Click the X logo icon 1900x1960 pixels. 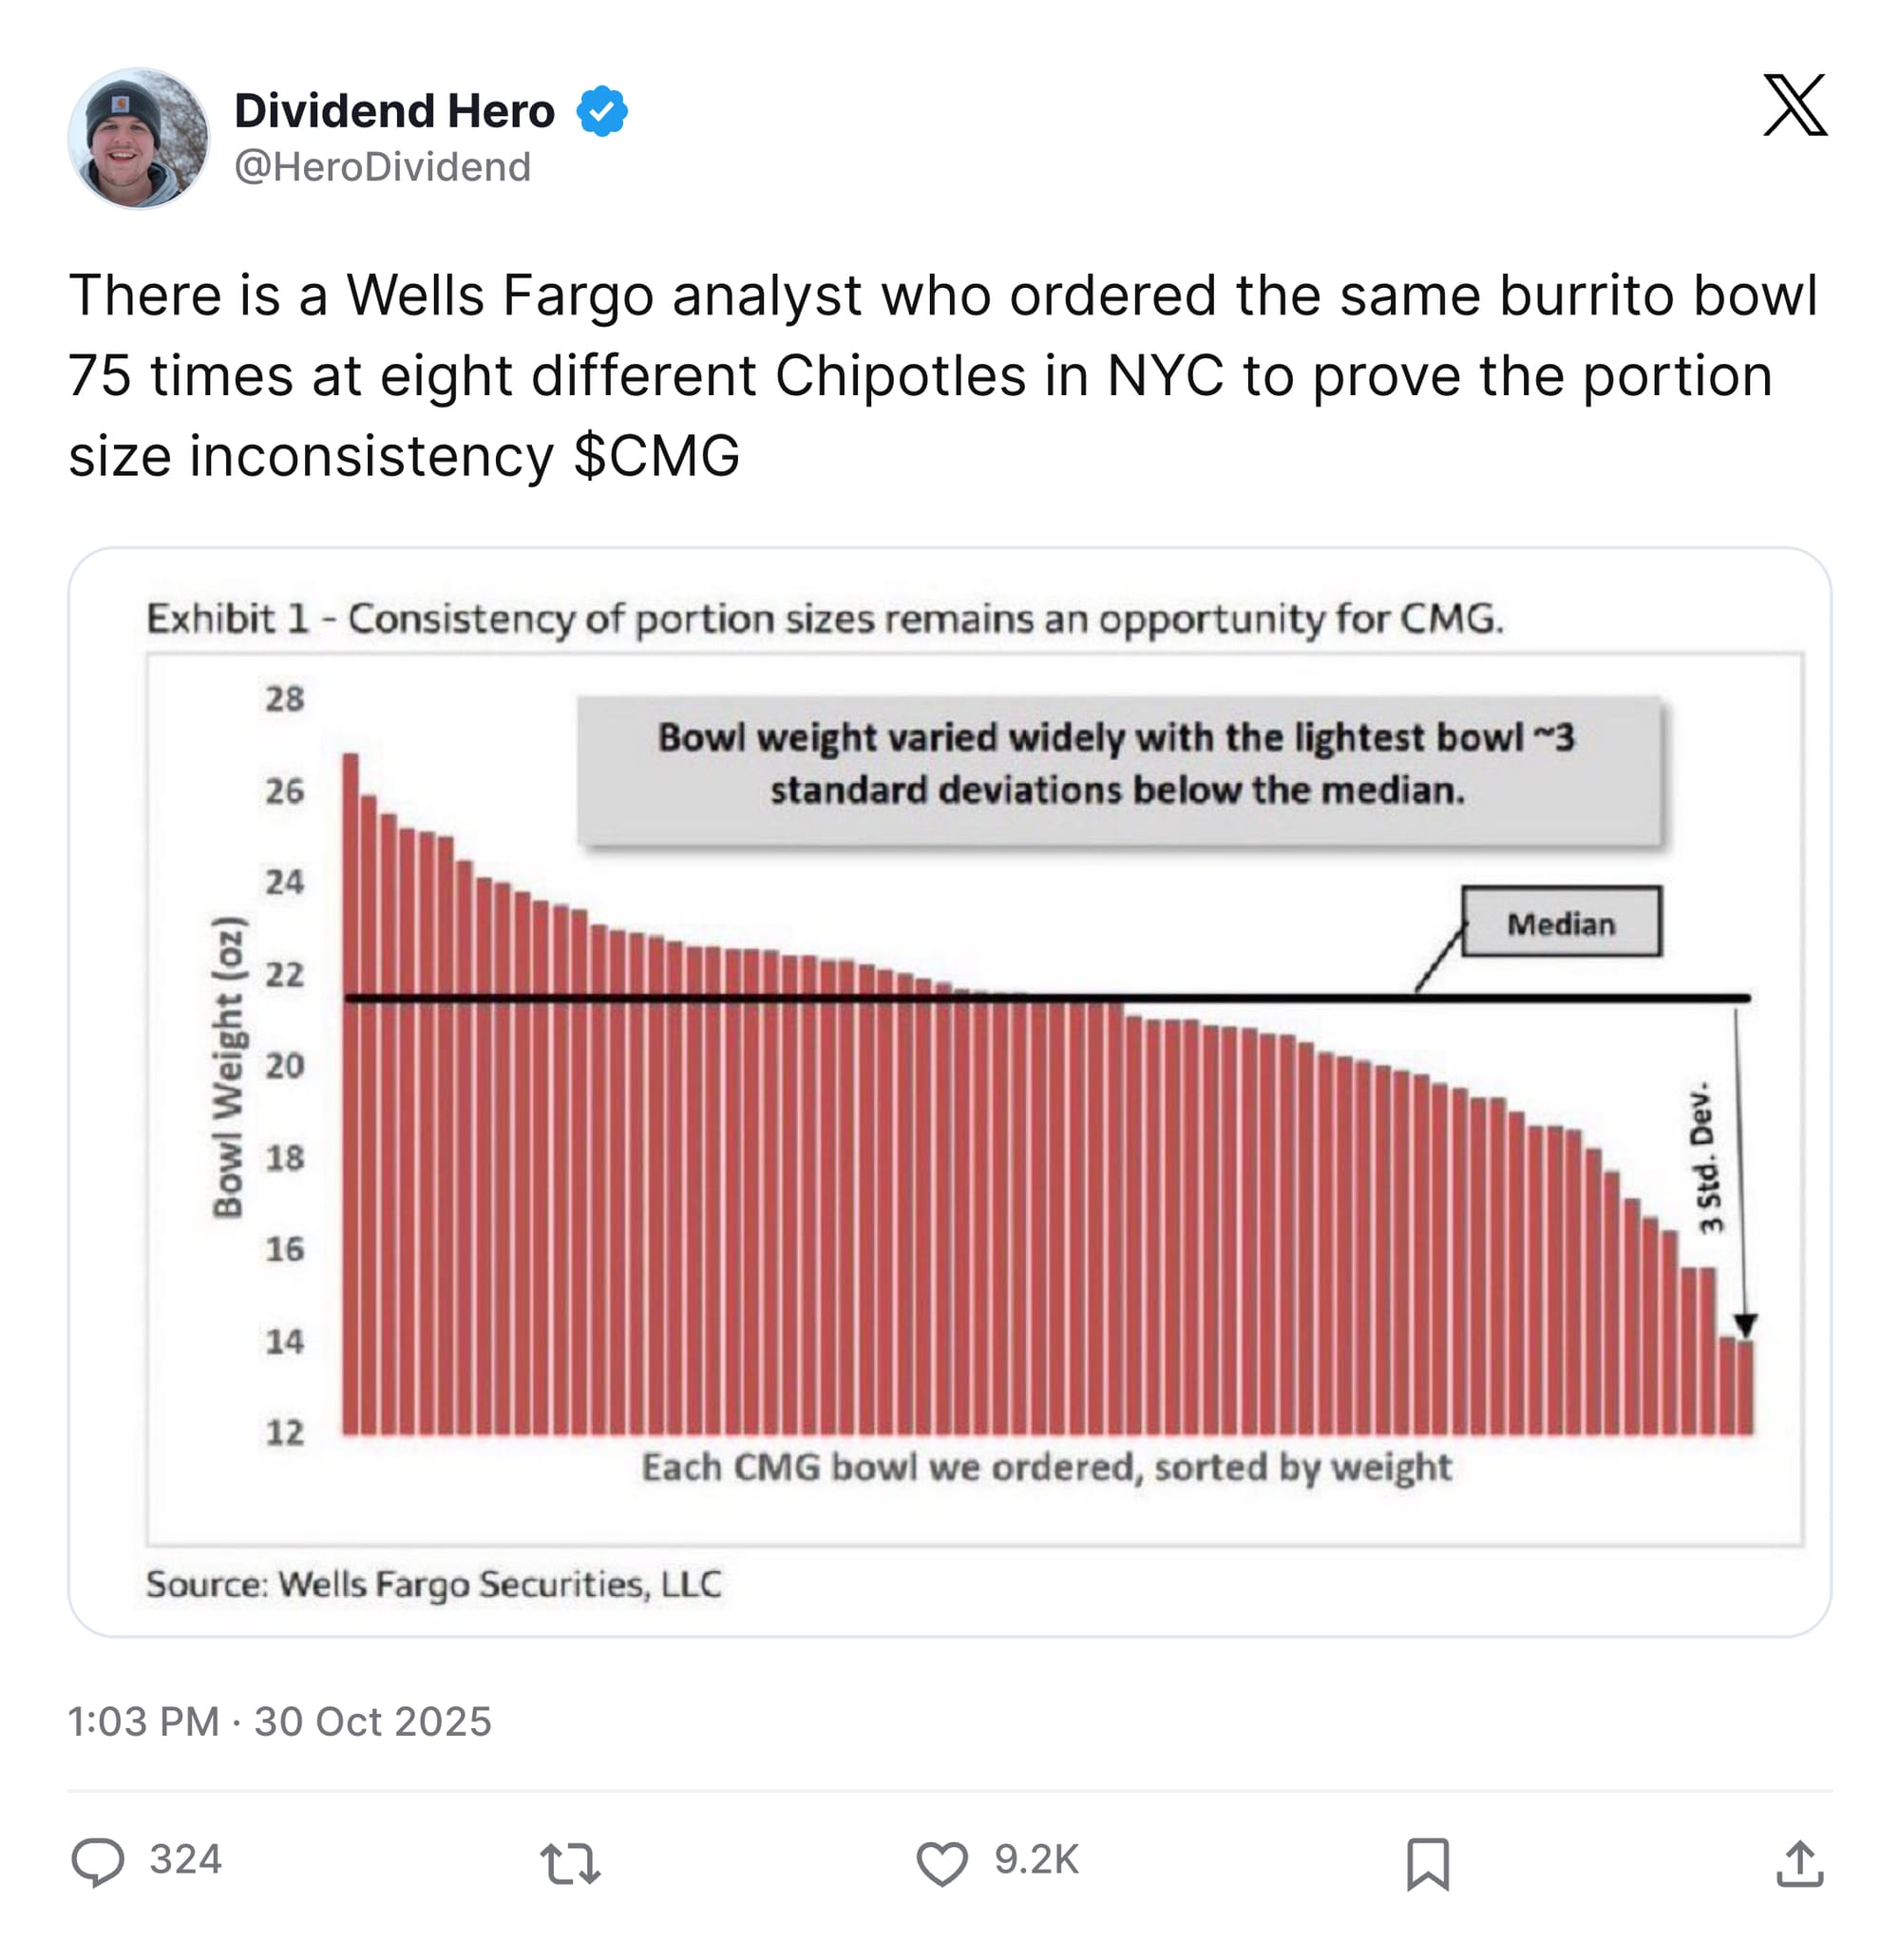[x=1794, y=104]
